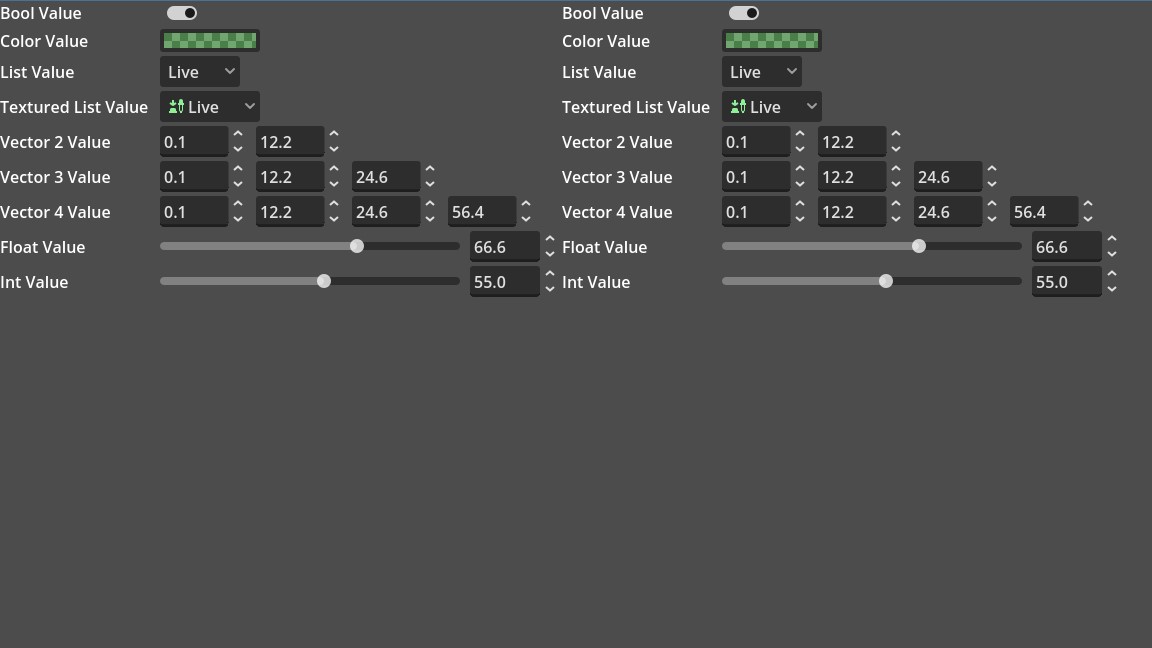Increment left Vector 3 Value 24.6 stepper up

[430, 170]
